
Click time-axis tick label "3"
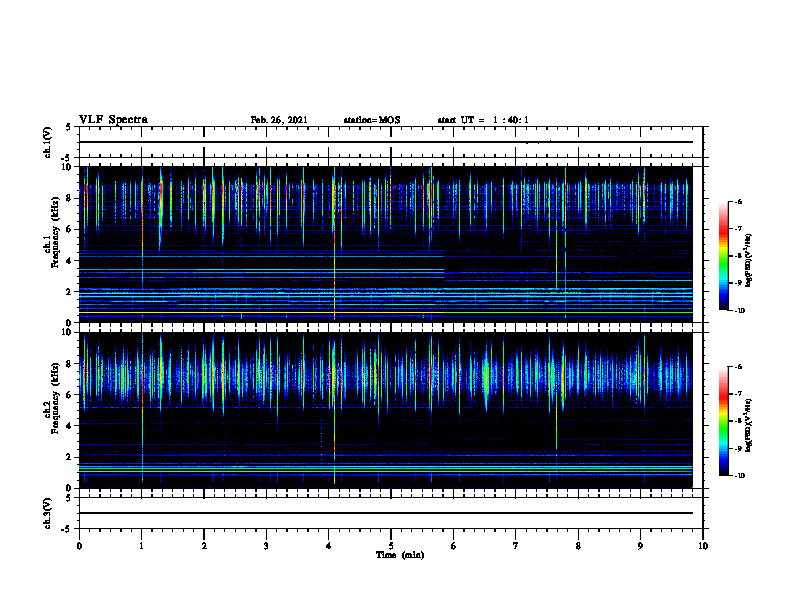[x=266, y=546]
